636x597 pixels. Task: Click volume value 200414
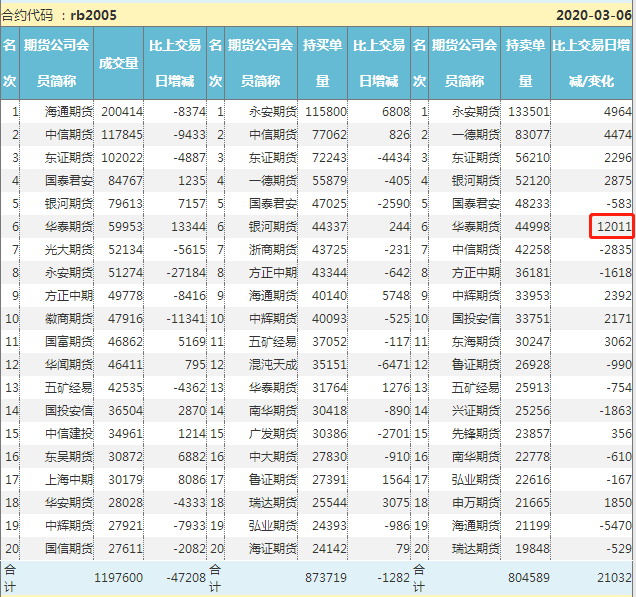pyautogui.click(x=122, y=112)
